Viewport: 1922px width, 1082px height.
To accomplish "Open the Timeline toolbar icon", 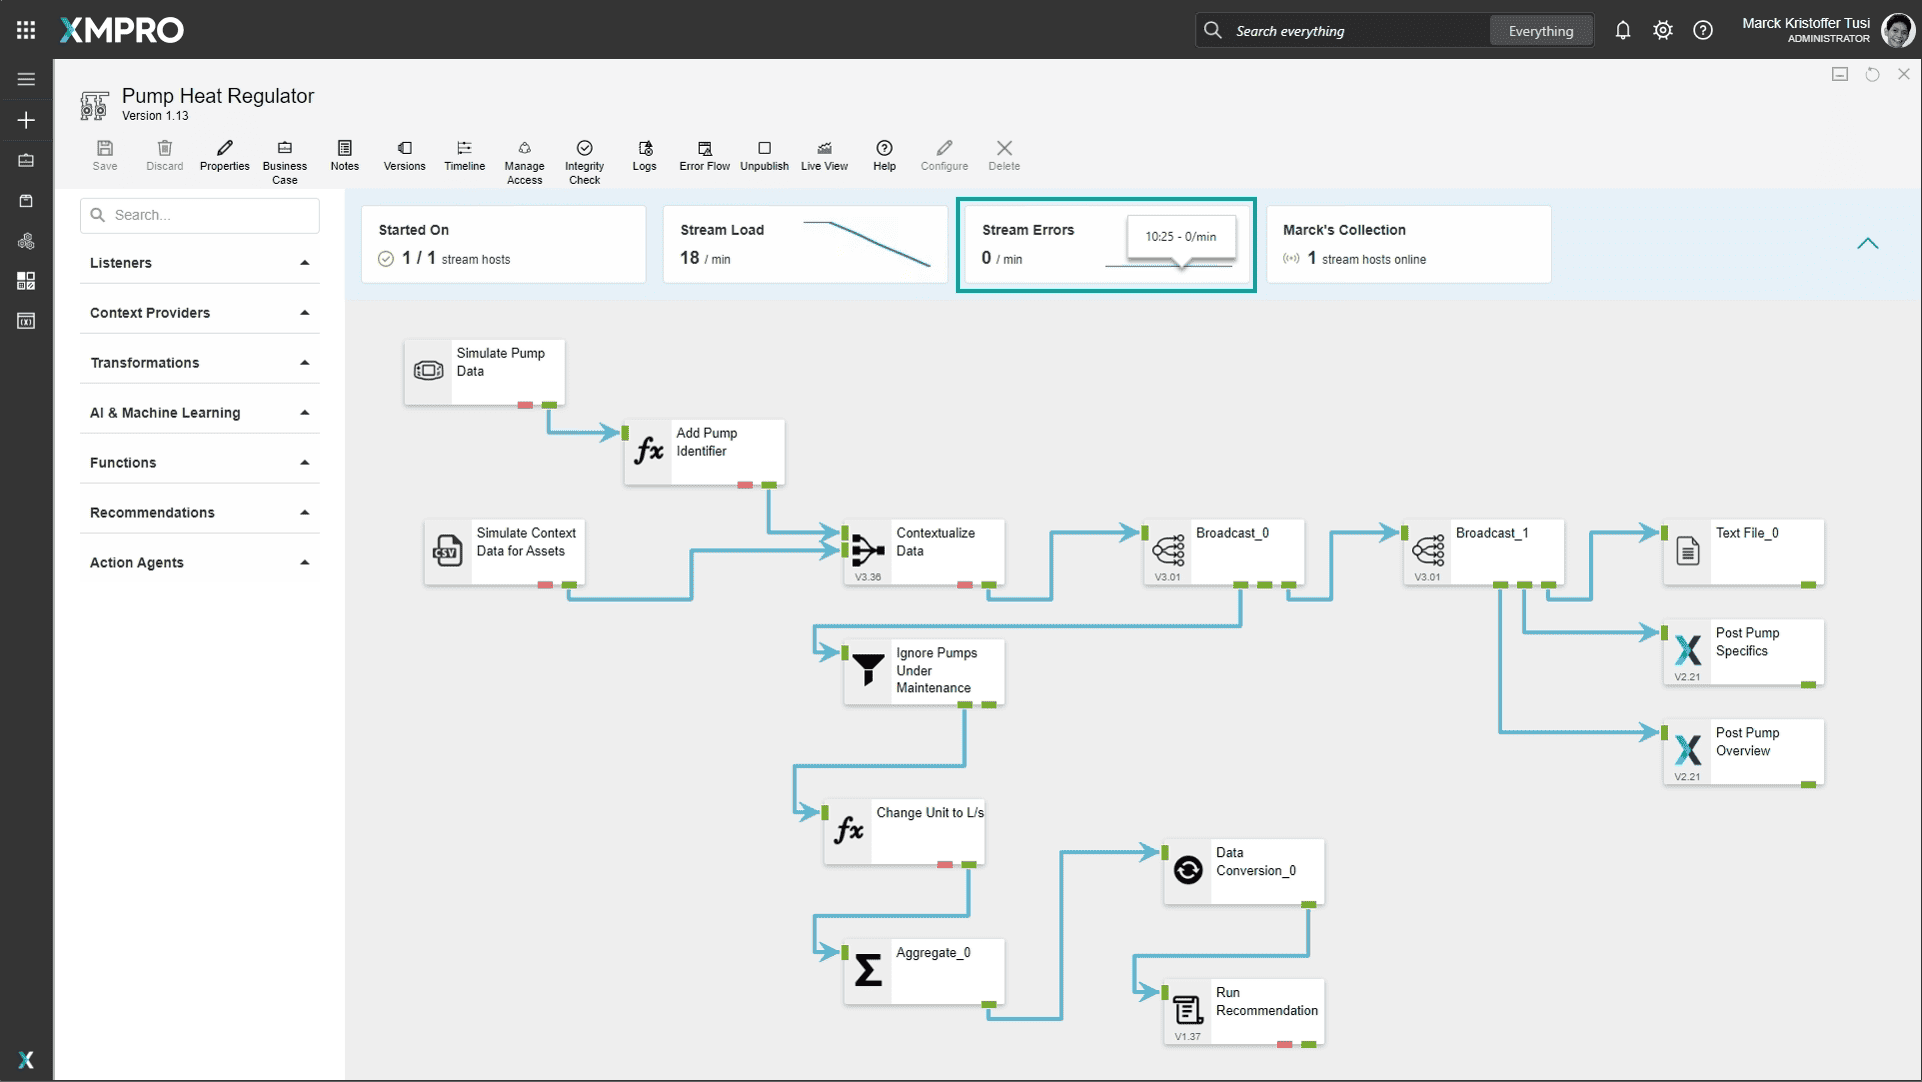I will click(x=464, y=155).
